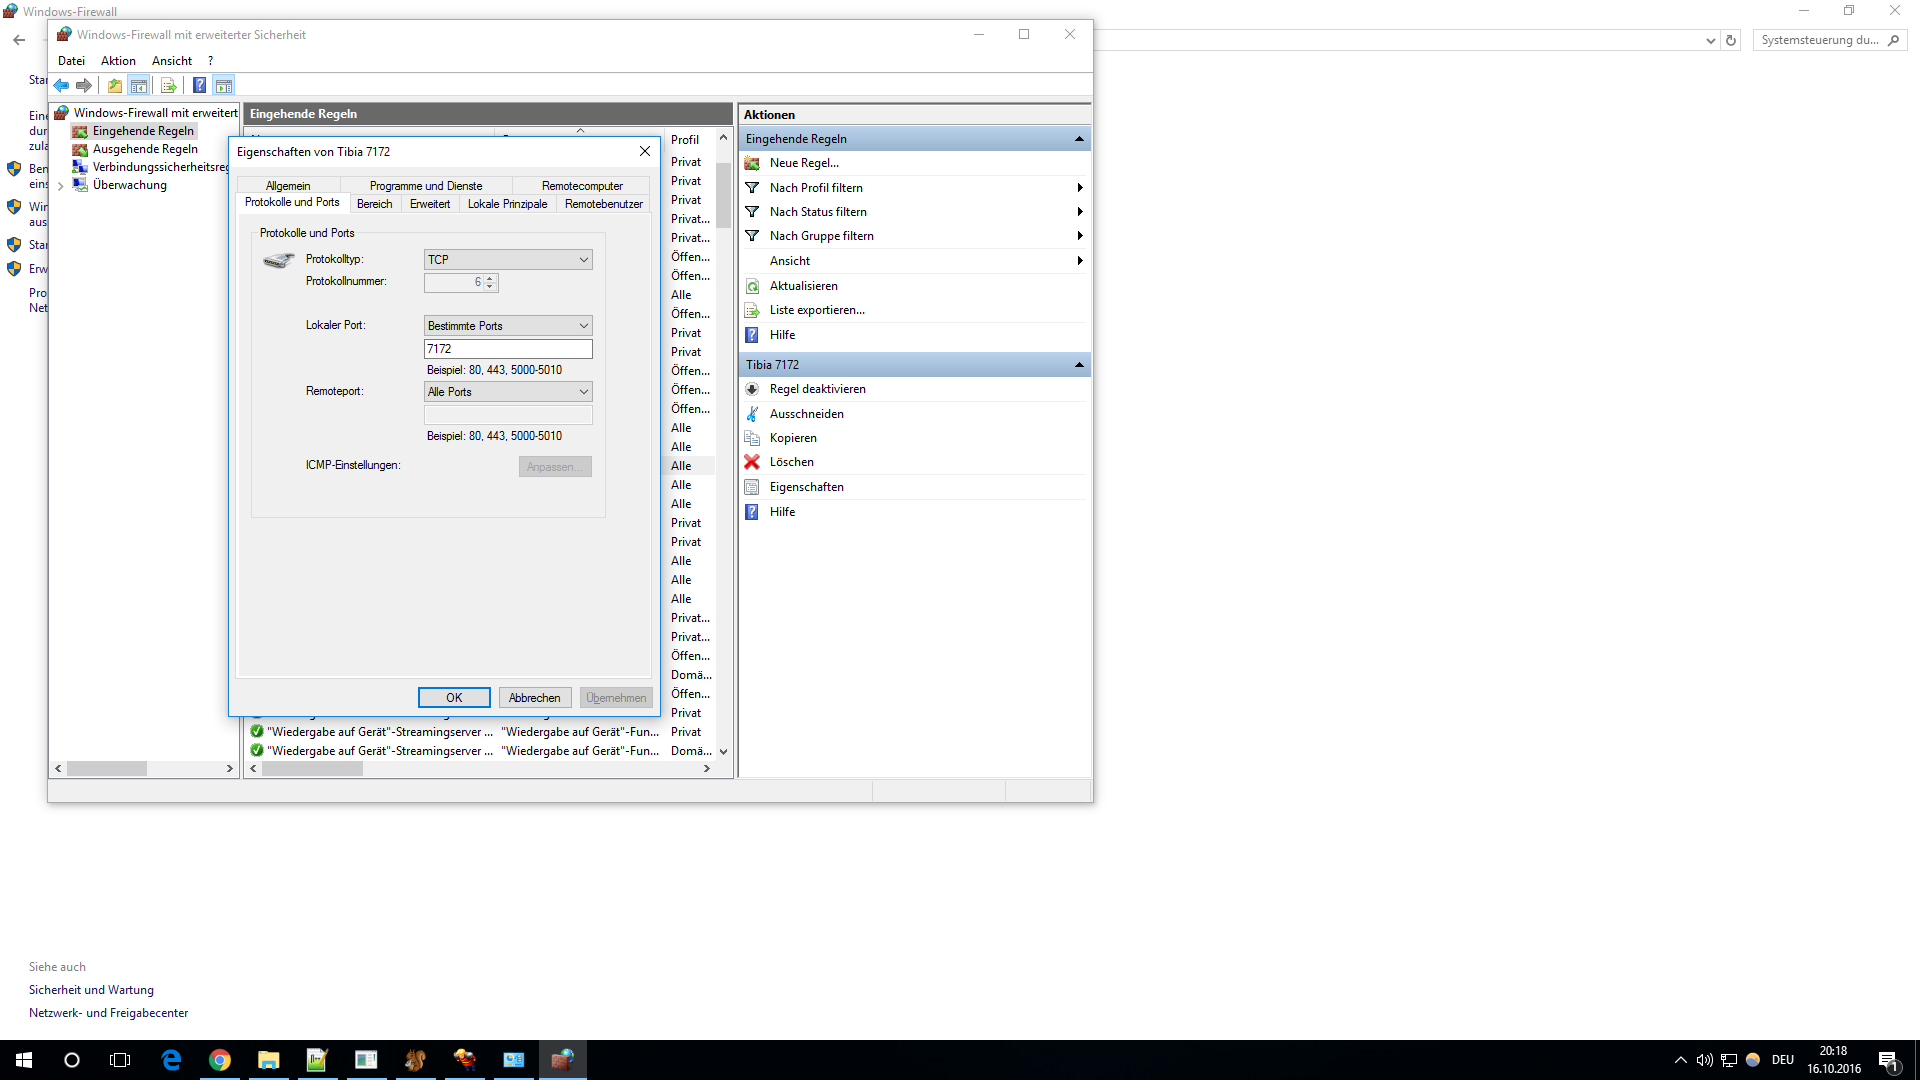1920x1080 pixels.
Task: Open the Lokaler Port dropdown showing Bestimmte Ports
Action: (508, 326)
